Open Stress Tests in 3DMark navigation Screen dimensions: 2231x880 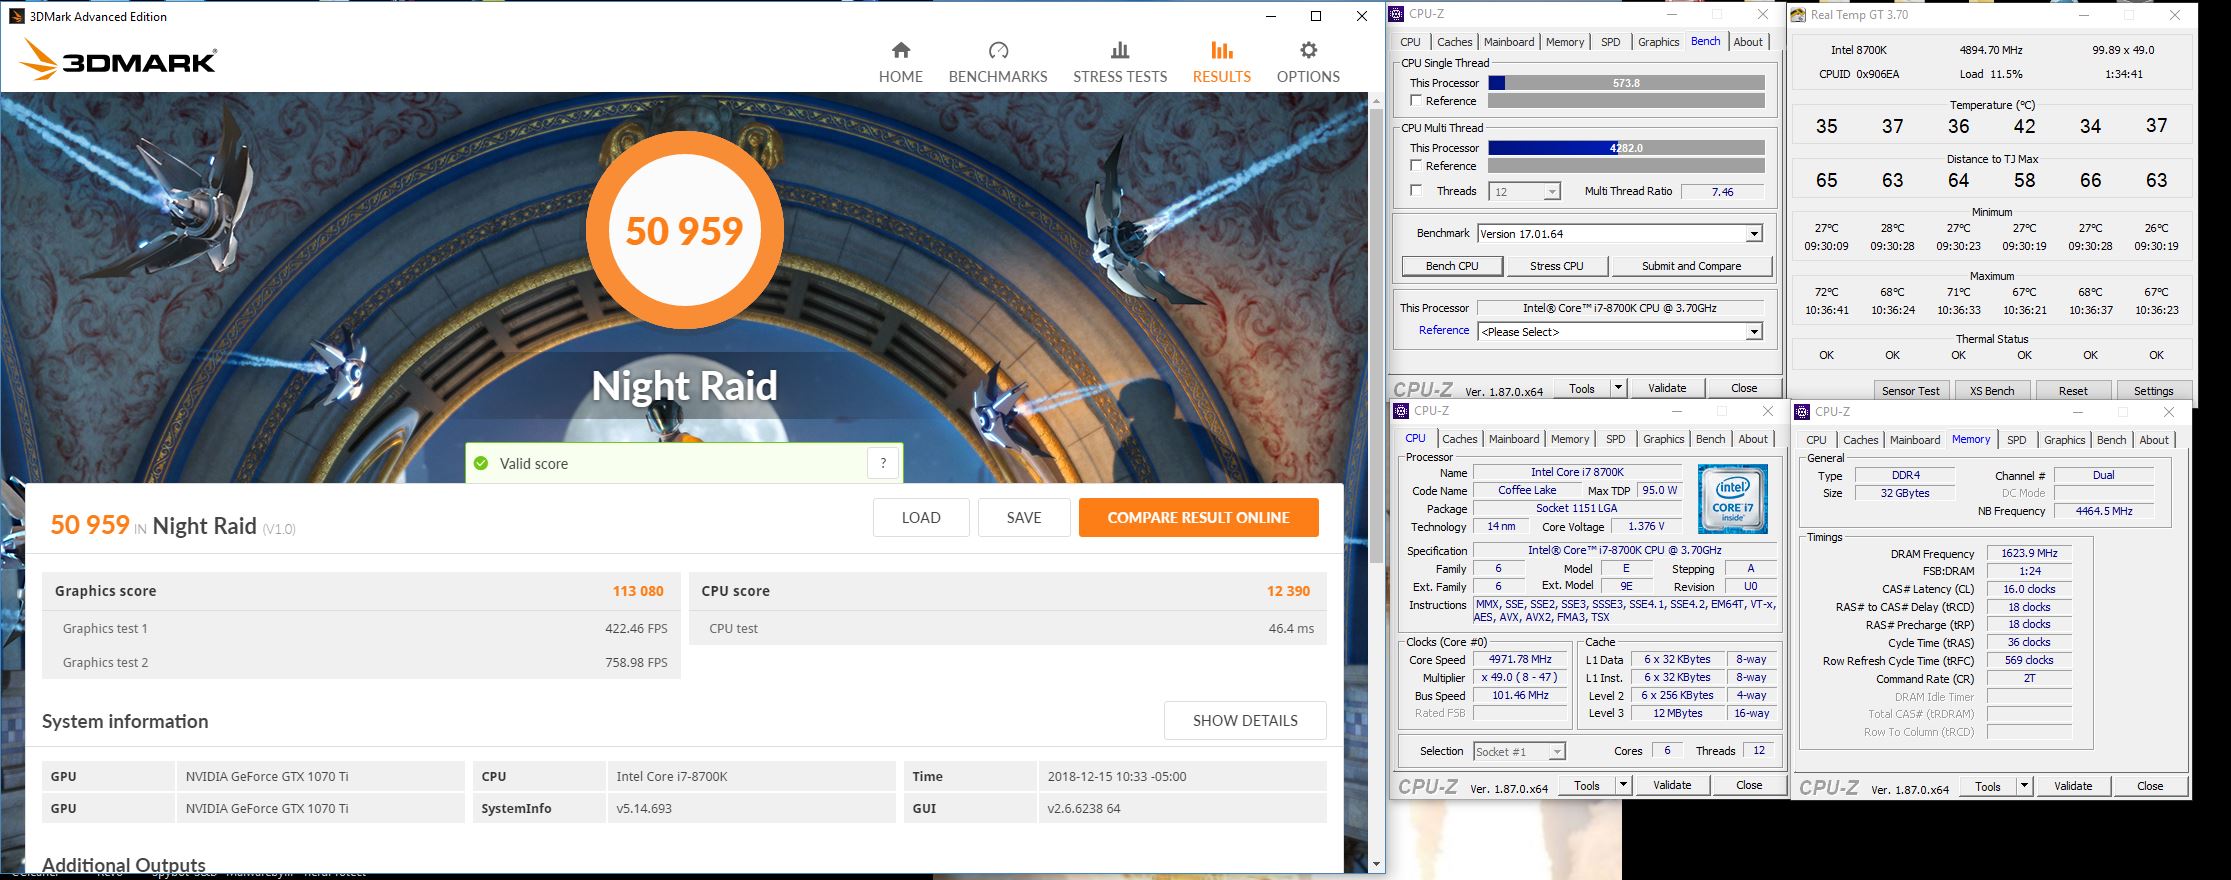pos(1120,62)
